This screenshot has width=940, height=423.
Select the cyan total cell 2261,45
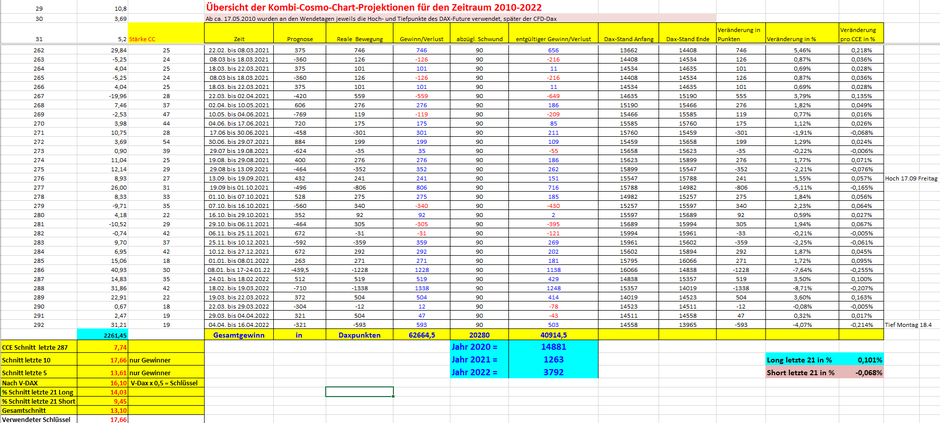point(103,336)
